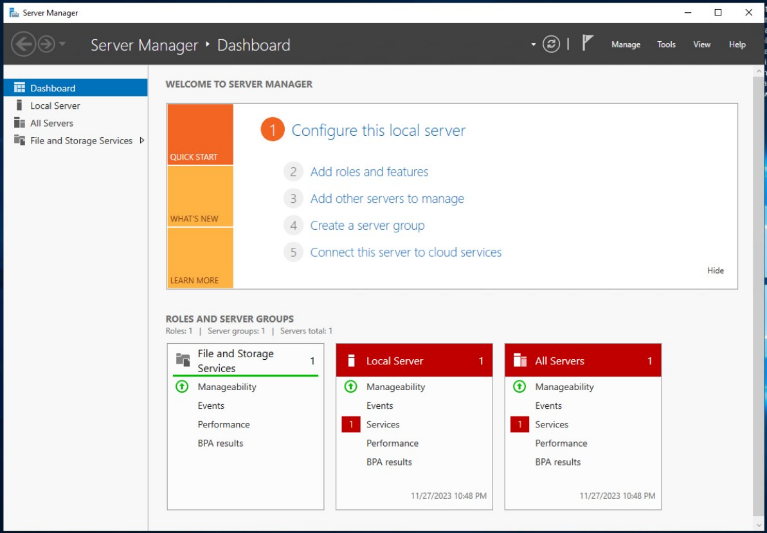Open BPA results in File and Storage tile
This screenshot has width=767, height=533.
click(220, 444)
